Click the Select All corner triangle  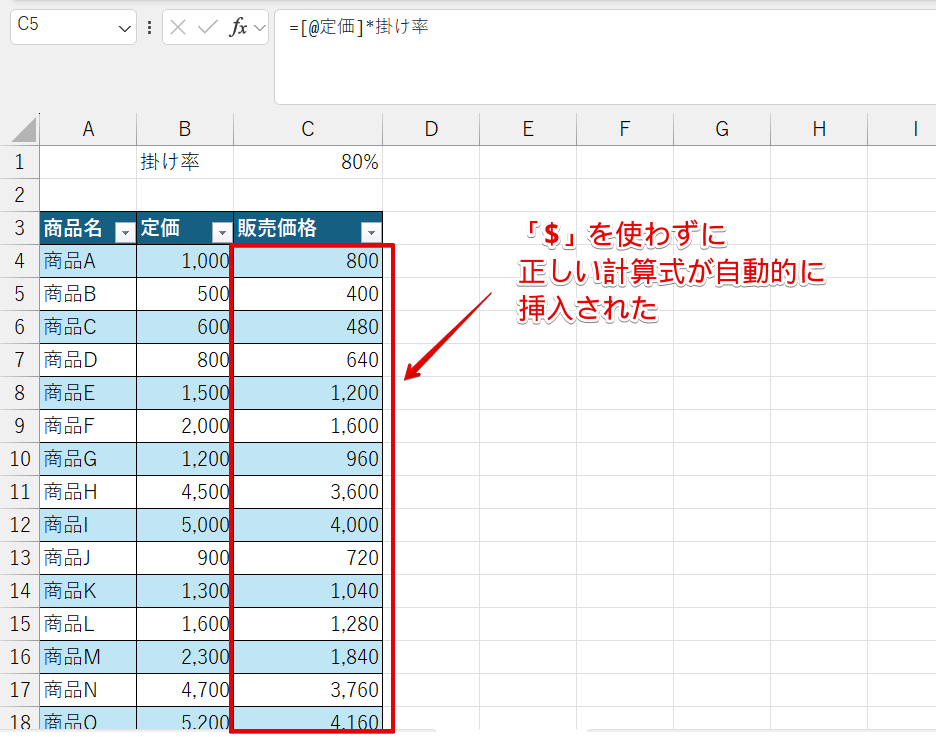point(24,129)
